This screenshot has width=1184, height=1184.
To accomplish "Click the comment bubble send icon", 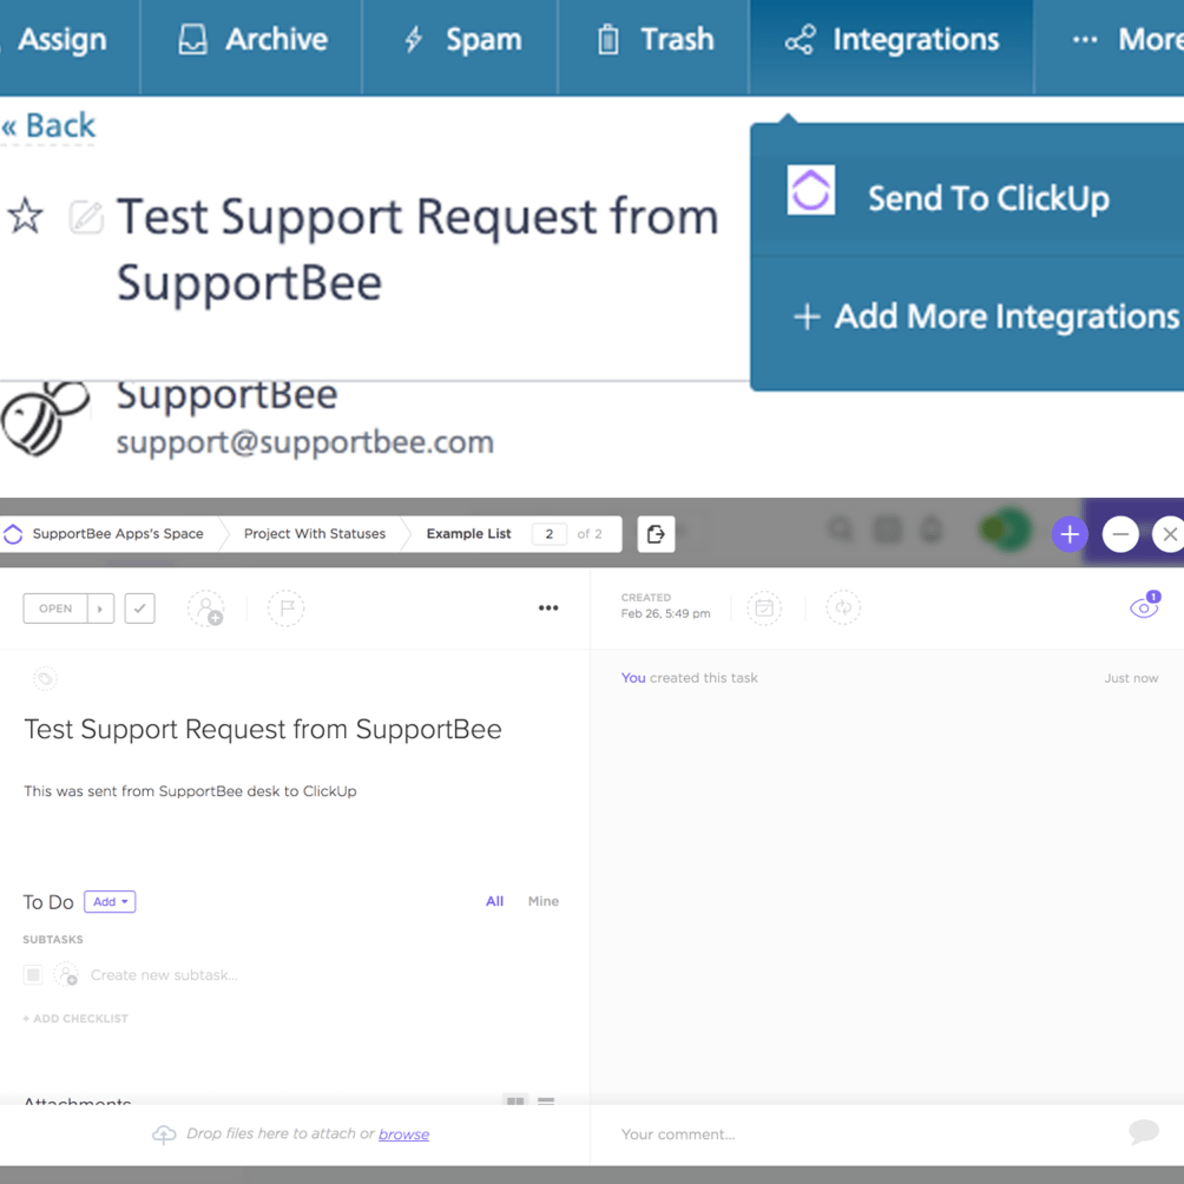I will click(1144, 1132).
